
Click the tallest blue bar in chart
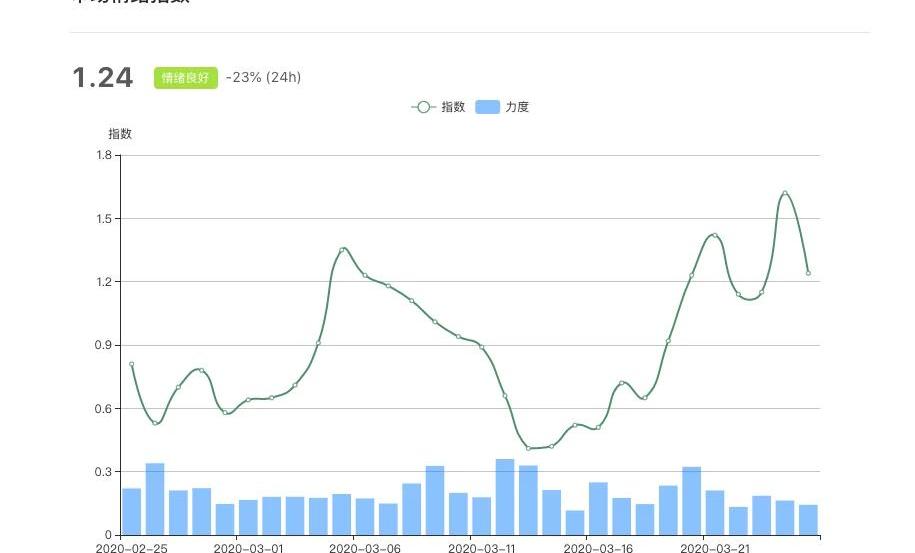(x=505, y=496)
